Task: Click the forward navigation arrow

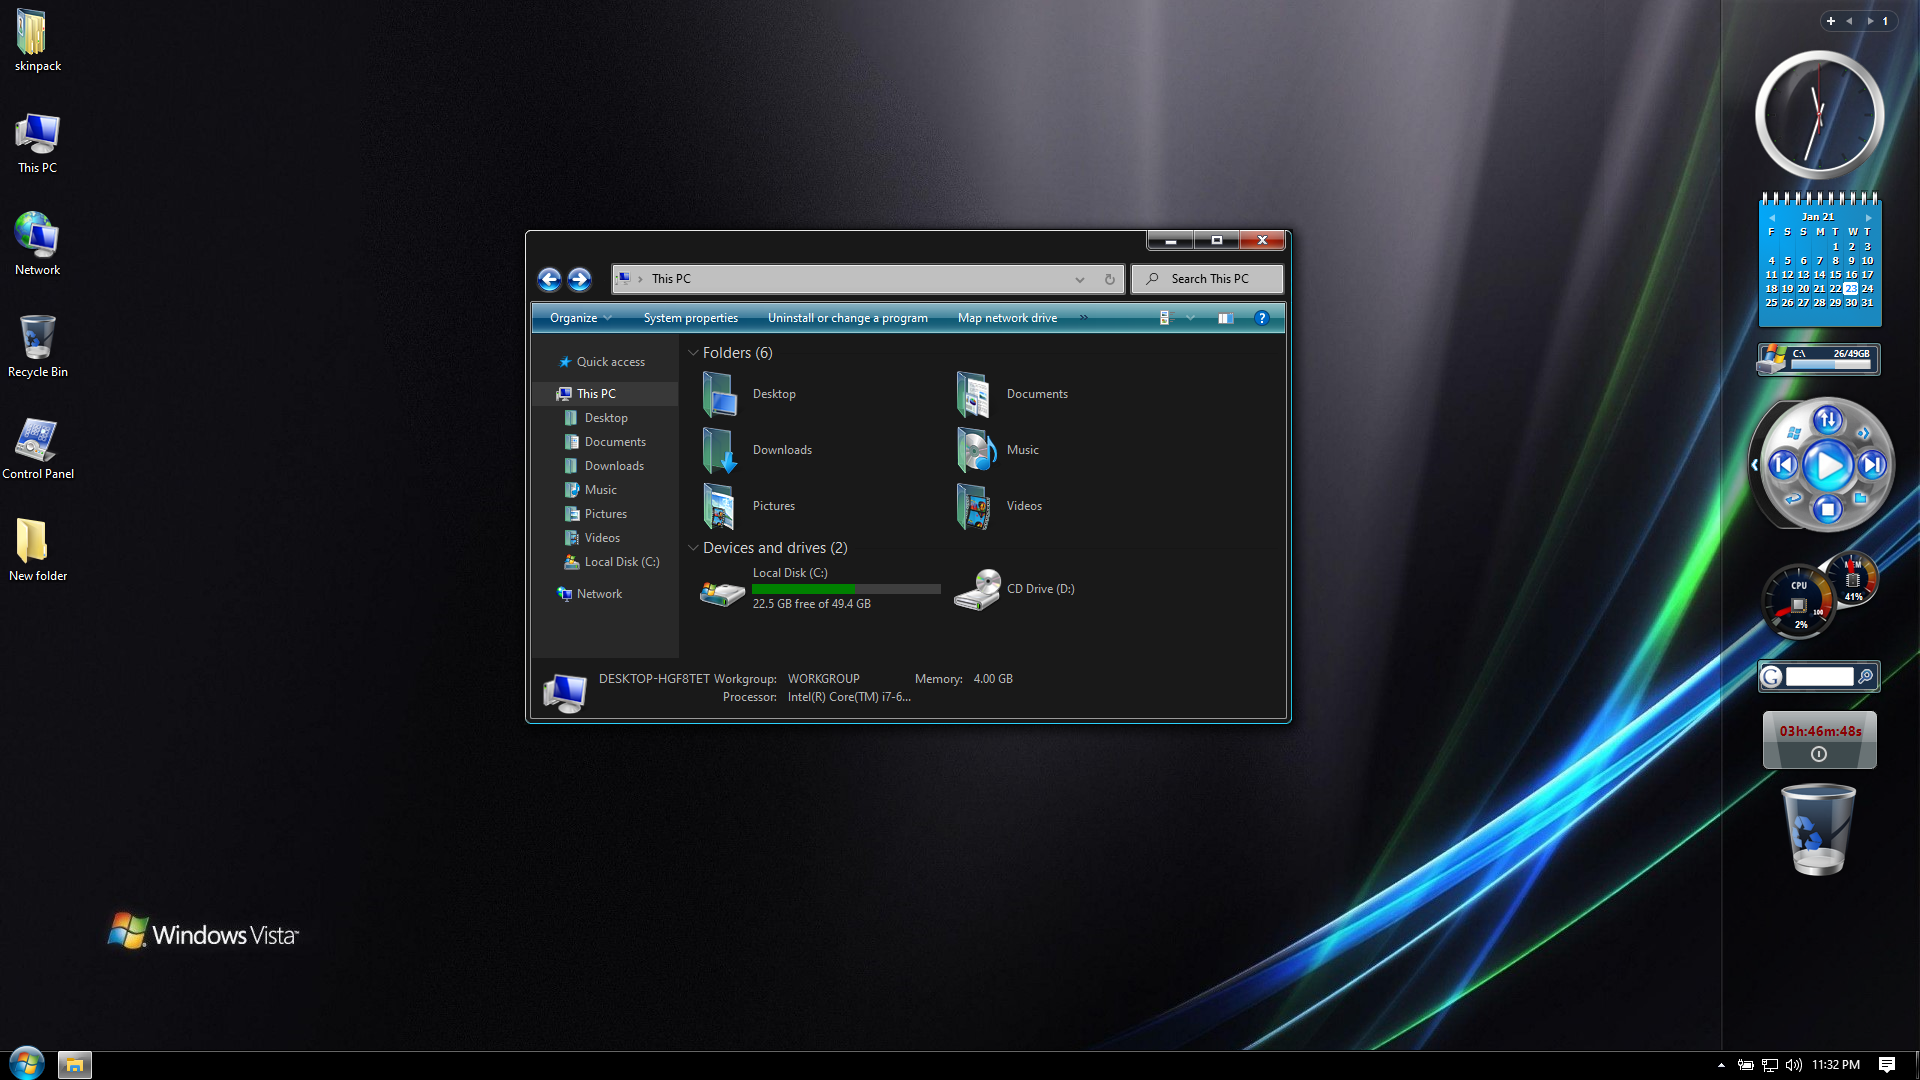Action: point(579,279)
